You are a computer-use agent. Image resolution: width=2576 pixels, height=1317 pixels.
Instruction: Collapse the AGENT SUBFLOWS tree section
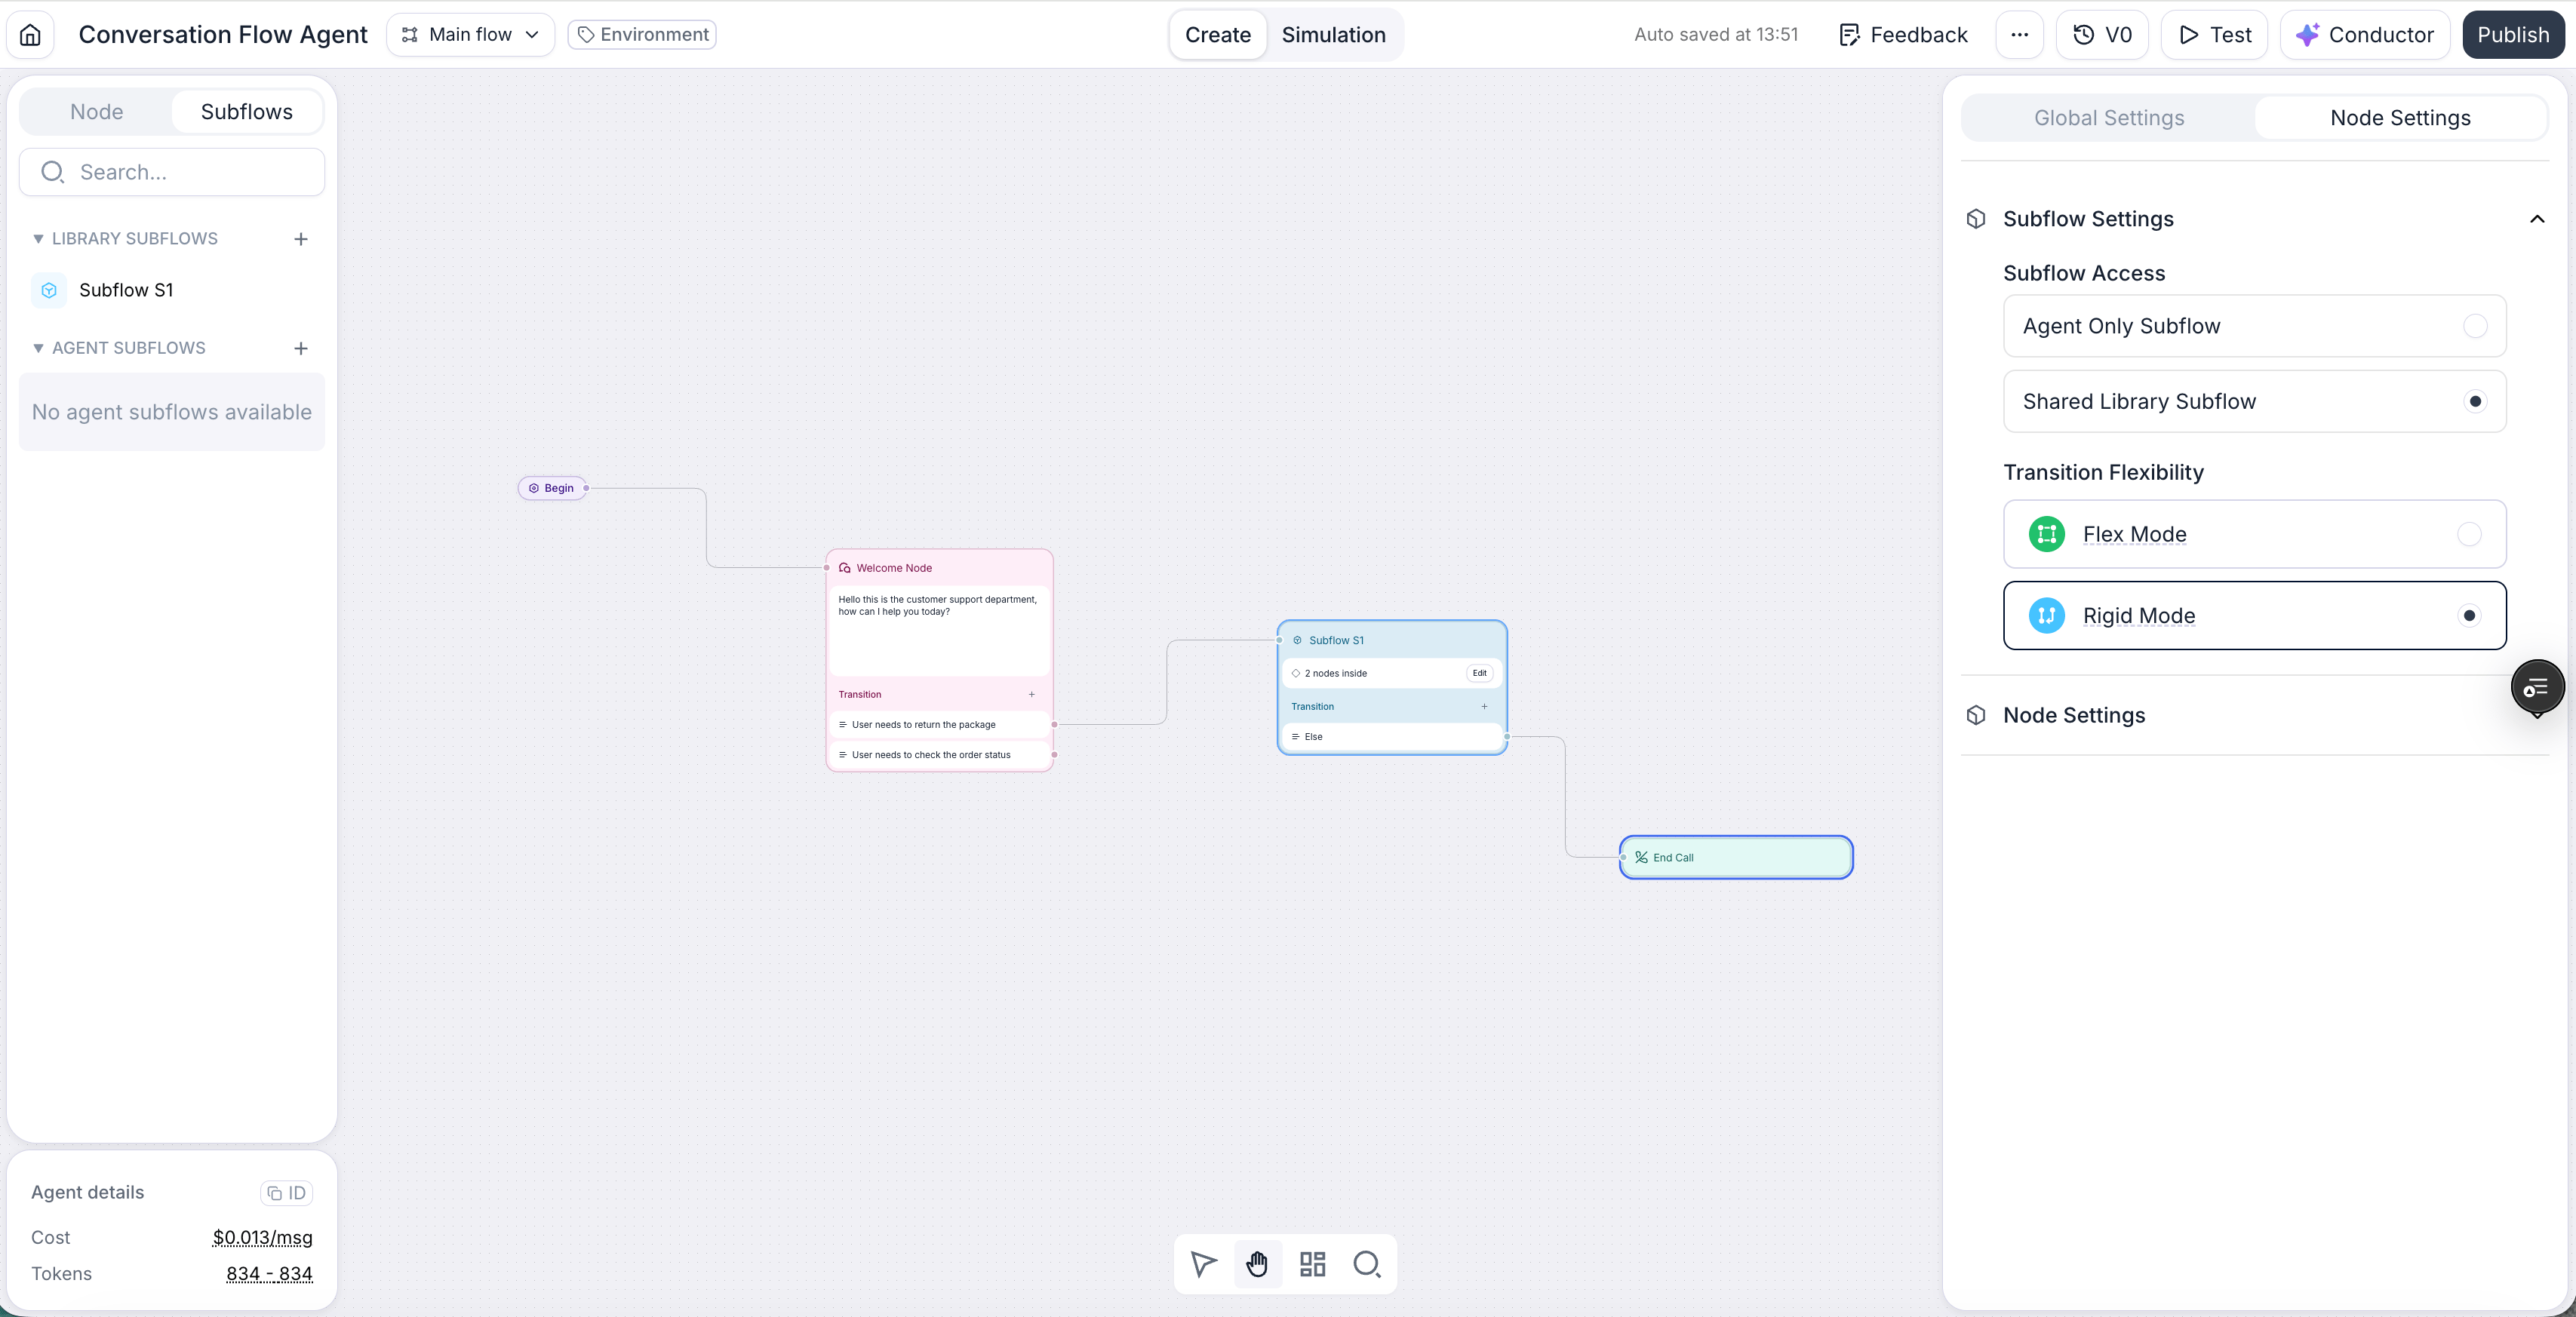click(x=38, y=348)
